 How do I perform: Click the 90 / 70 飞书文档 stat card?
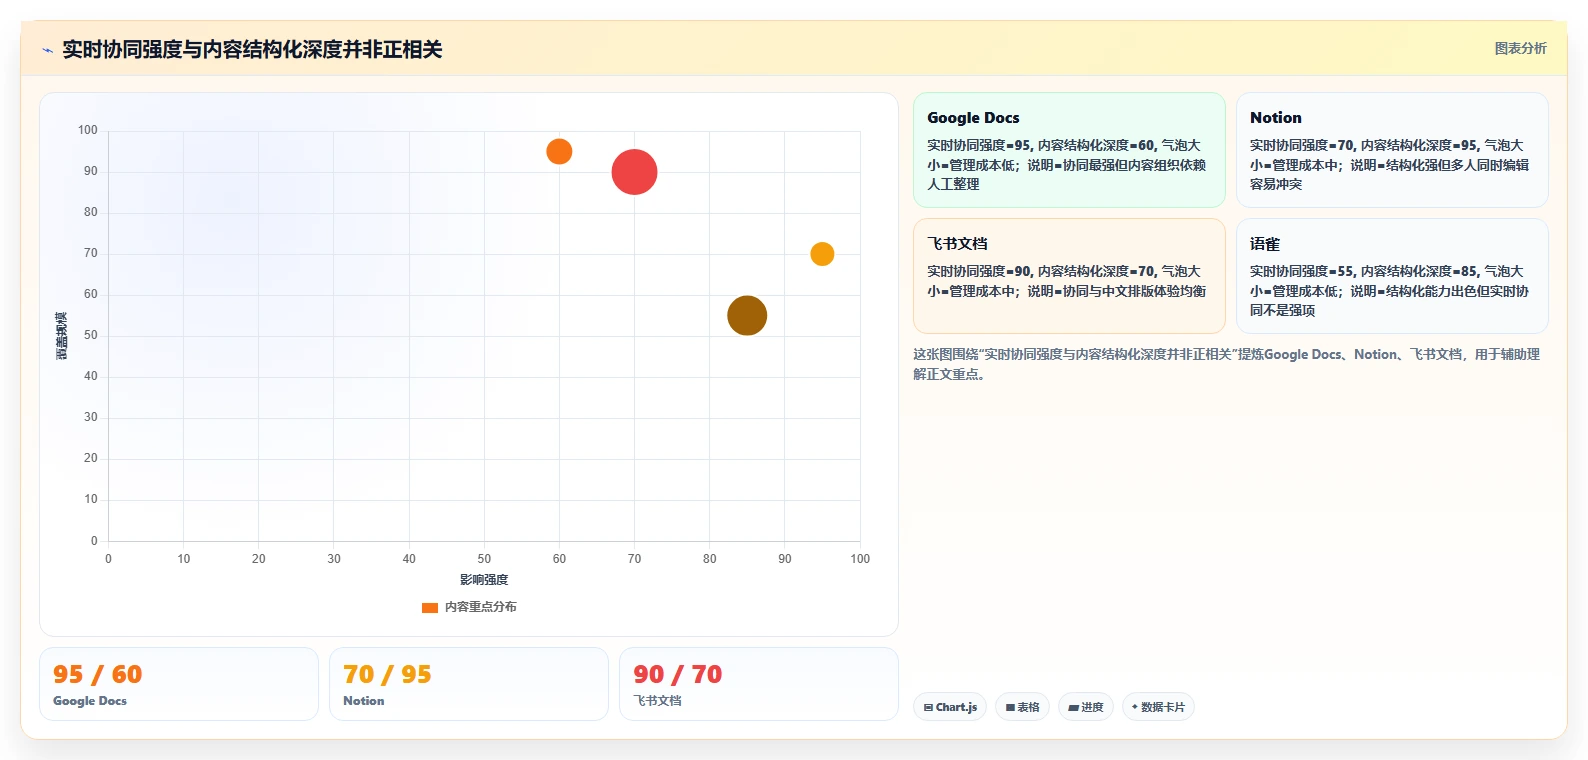[759, 684]
